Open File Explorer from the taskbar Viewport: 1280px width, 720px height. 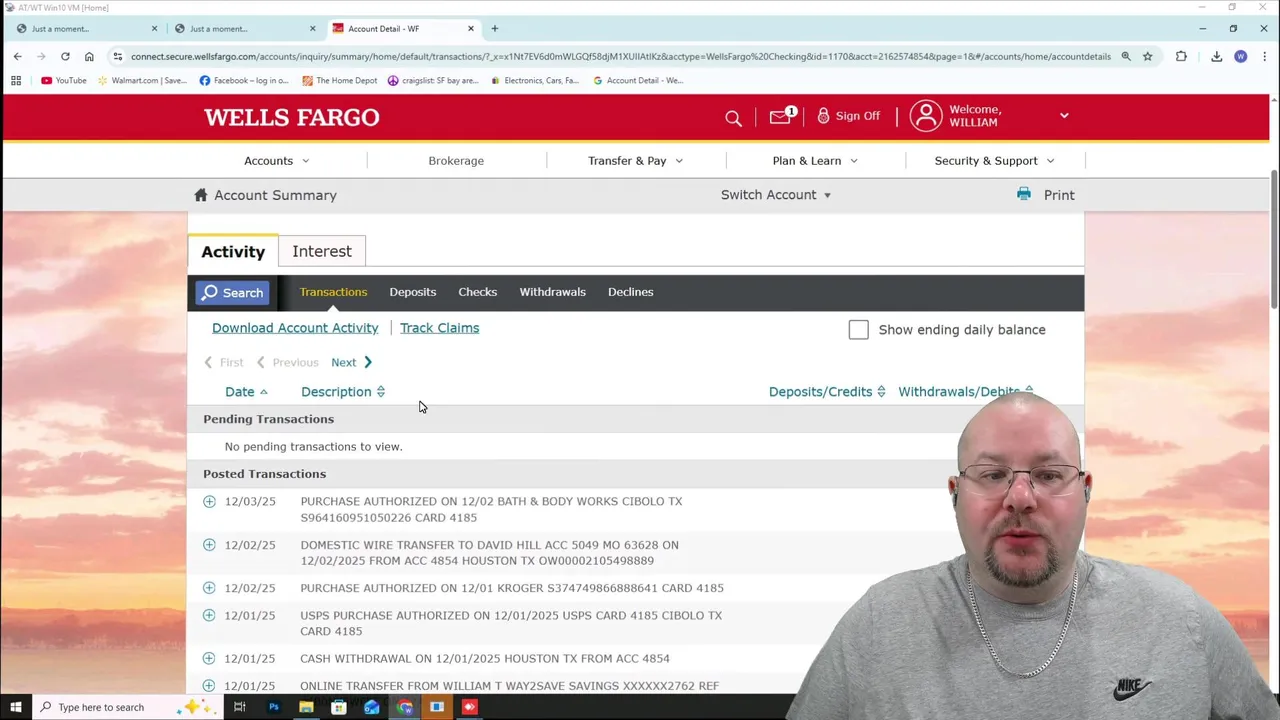click(x=306, y=707)
